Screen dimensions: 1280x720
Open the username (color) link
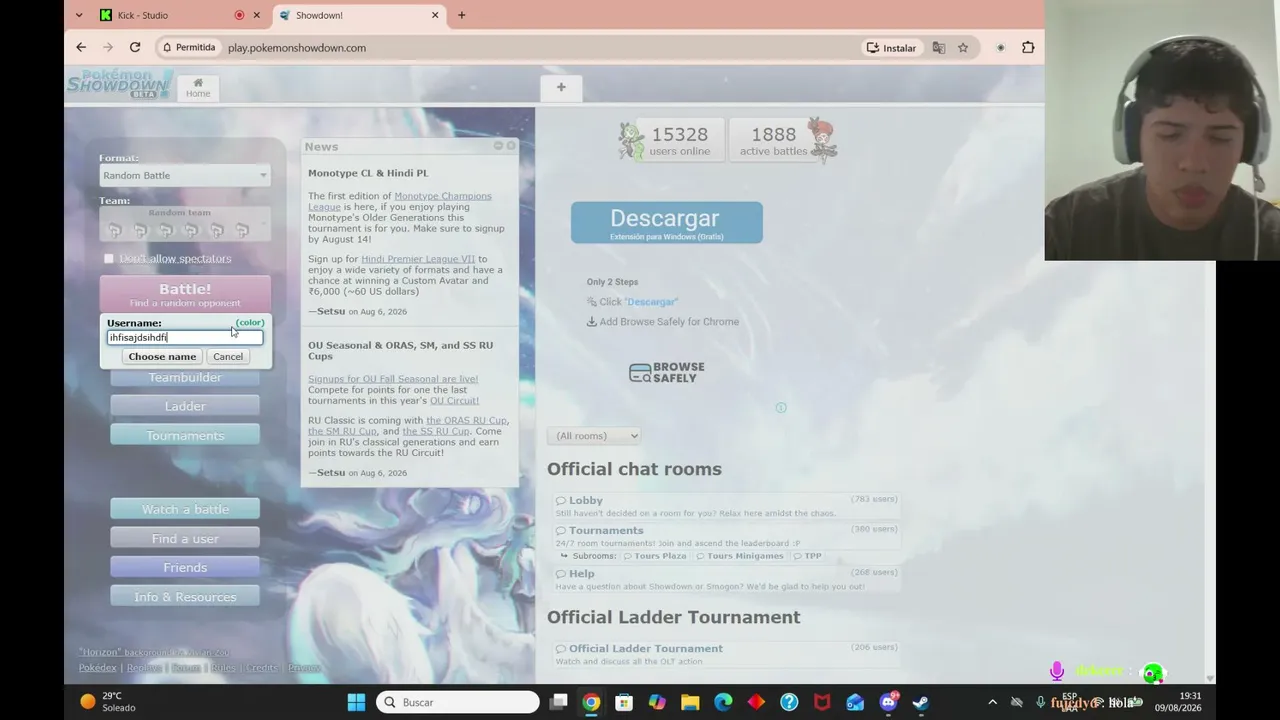[250, 323]
